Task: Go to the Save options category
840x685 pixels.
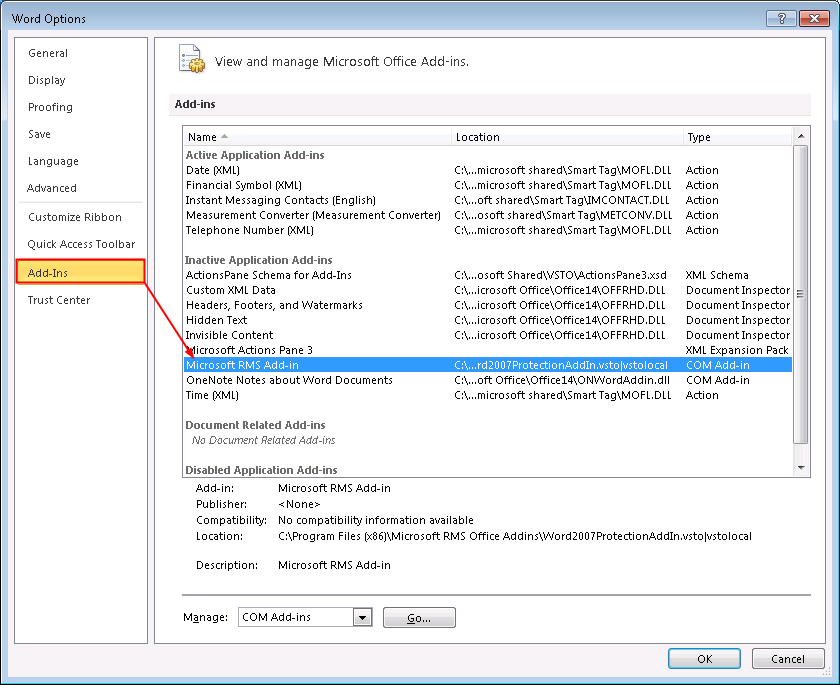Action: pyautogui.click(x=39, y=134)
